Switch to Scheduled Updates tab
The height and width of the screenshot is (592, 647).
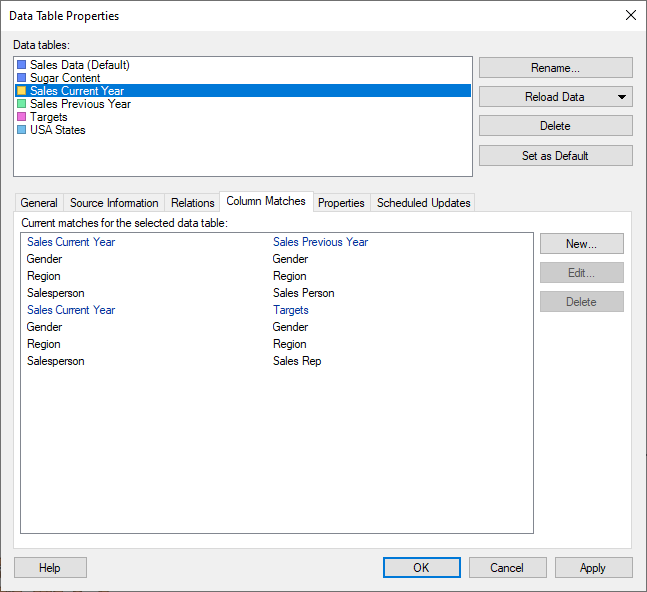[423, 203]
